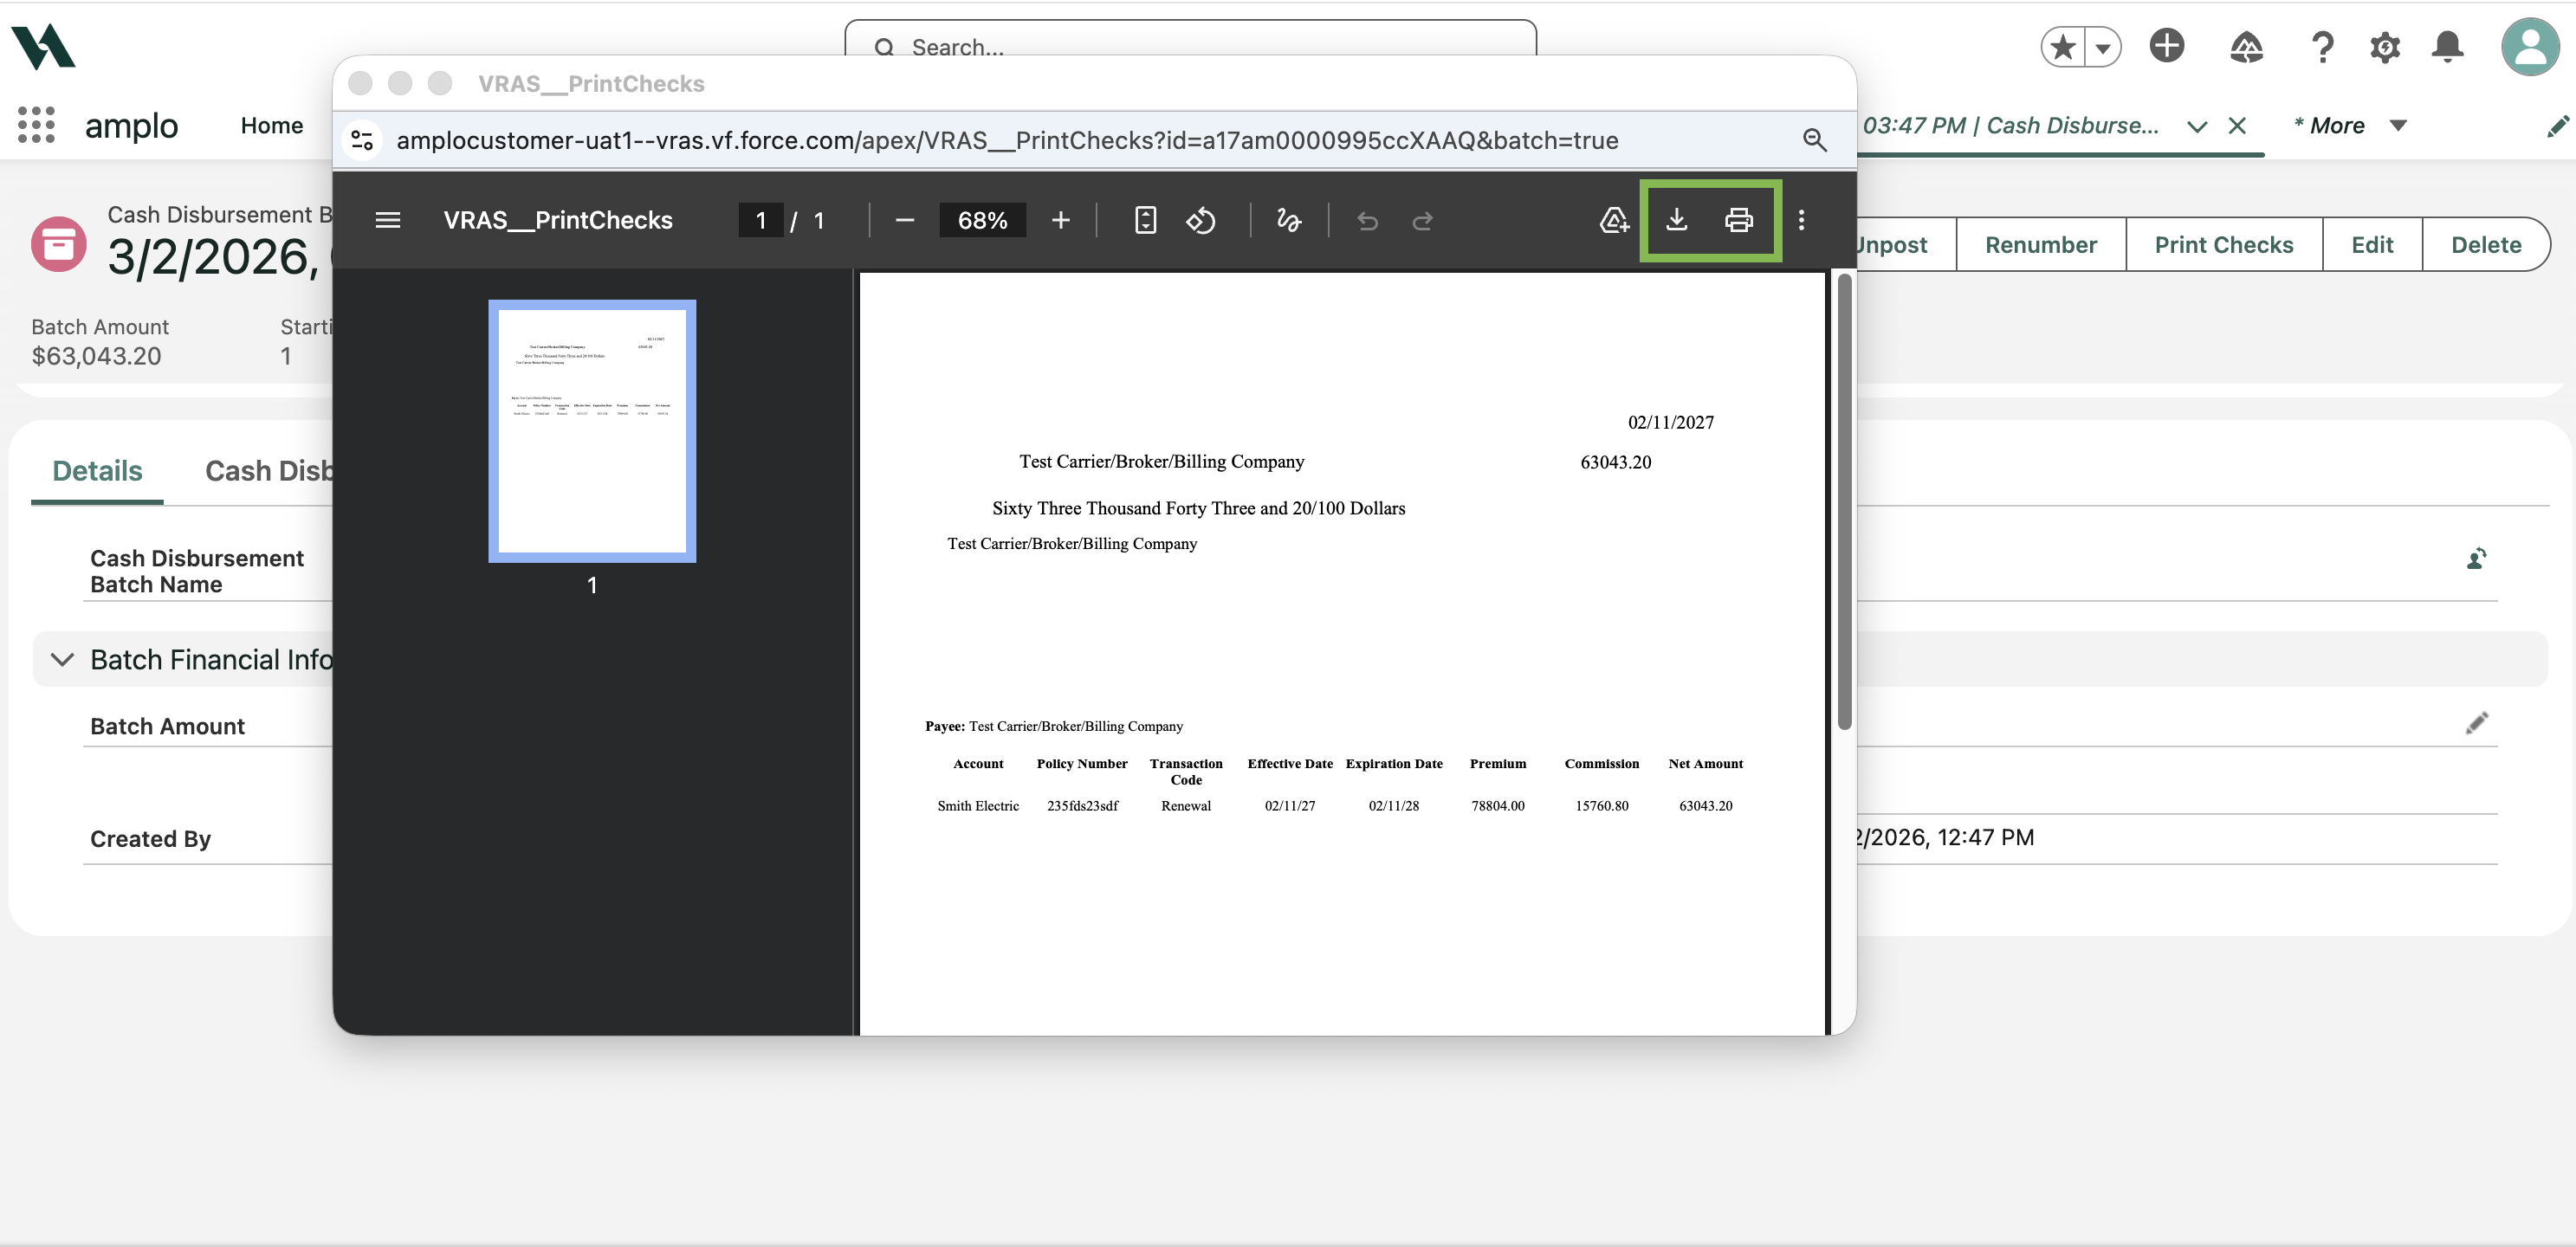Click the 15760.80 commission value
The height and width of the screenshot is (1247, 2576).
tap(1601, 806)
